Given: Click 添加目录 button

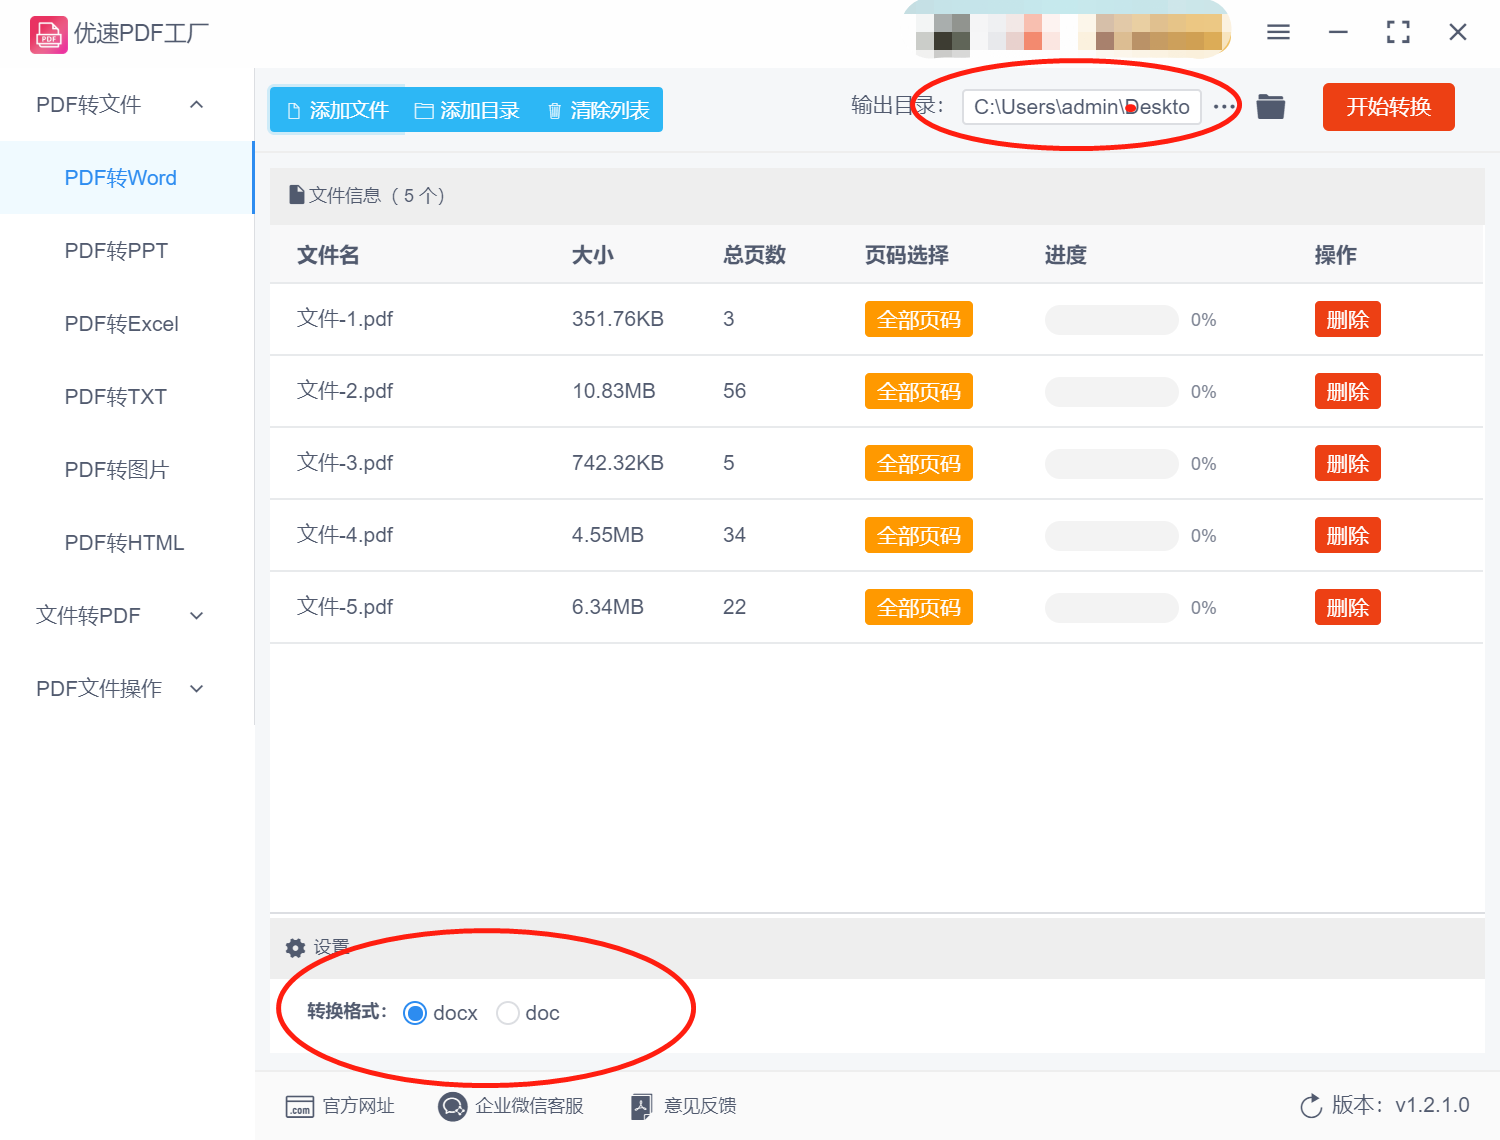Looking at the screenshot, I should [467, 110].
